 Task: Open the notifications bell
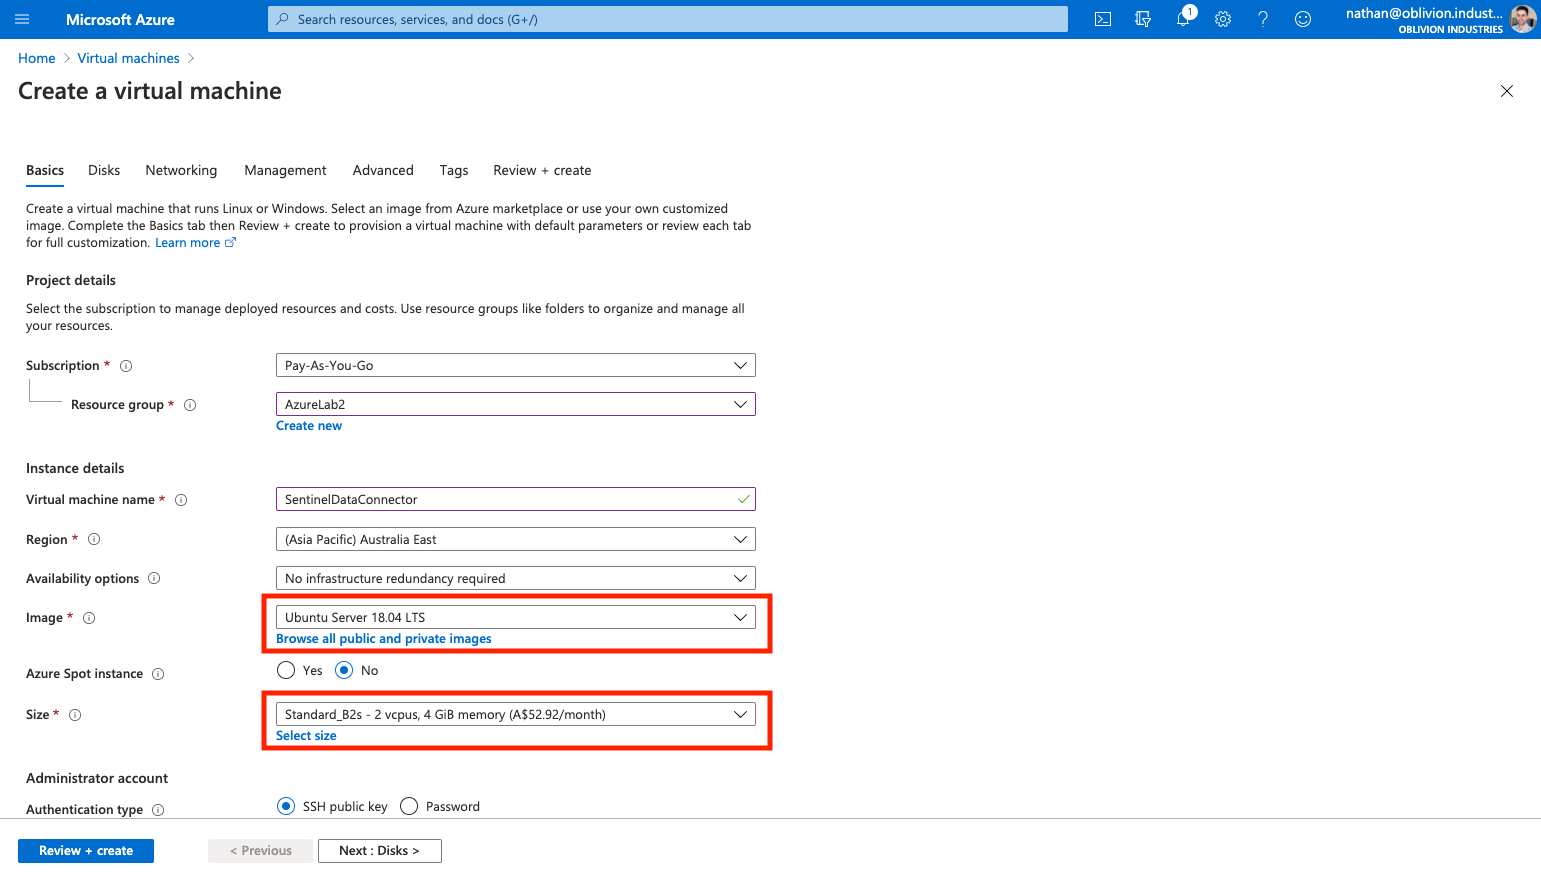(x=1183, y=19)
